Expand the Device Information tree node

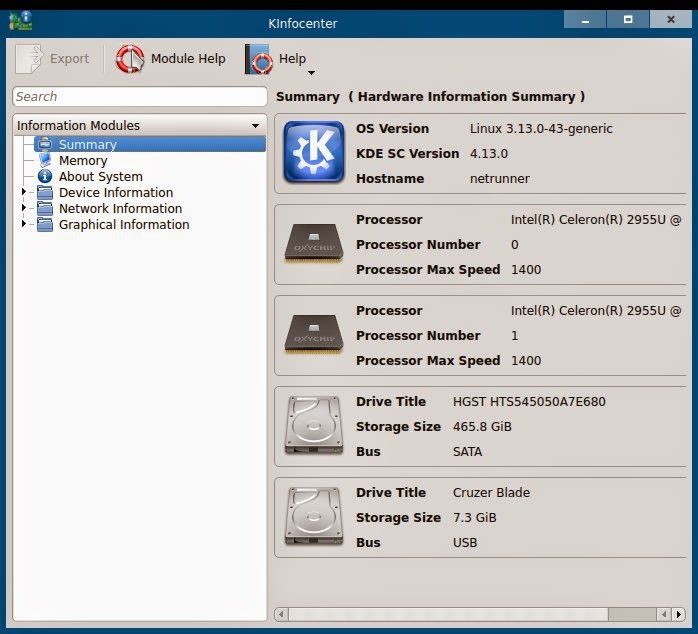pyautogui.click(x=24, y=192)
